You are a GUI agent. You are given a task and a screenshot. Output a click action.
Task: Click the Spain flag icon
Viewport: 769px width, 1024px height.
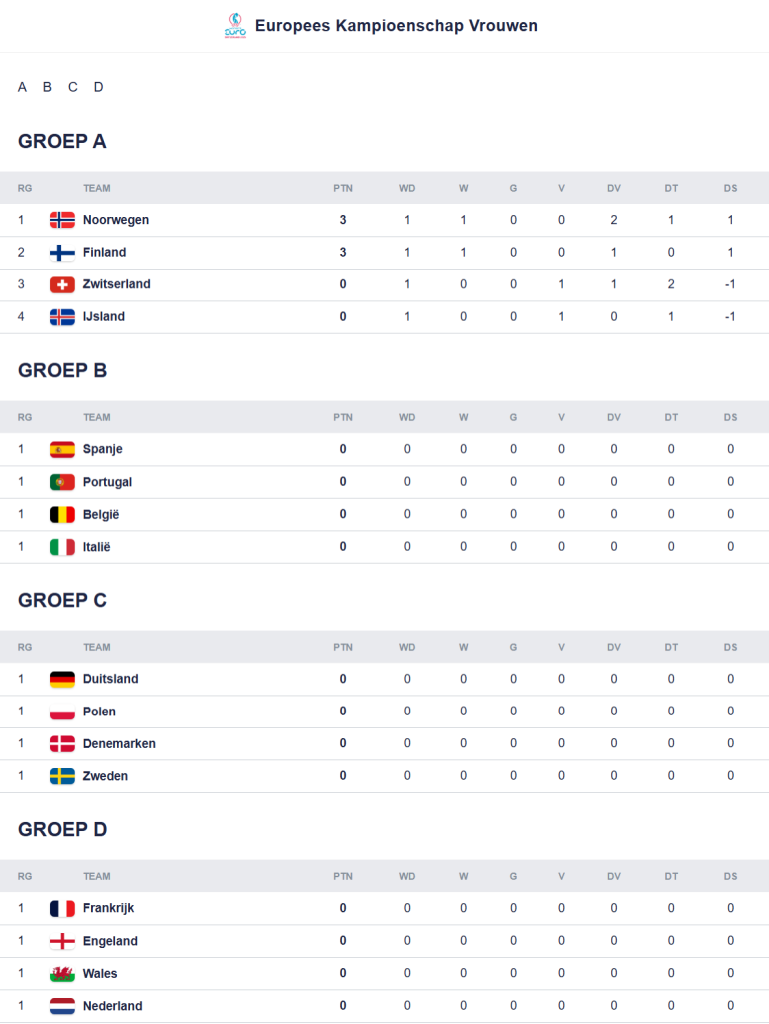pos(62,449)
